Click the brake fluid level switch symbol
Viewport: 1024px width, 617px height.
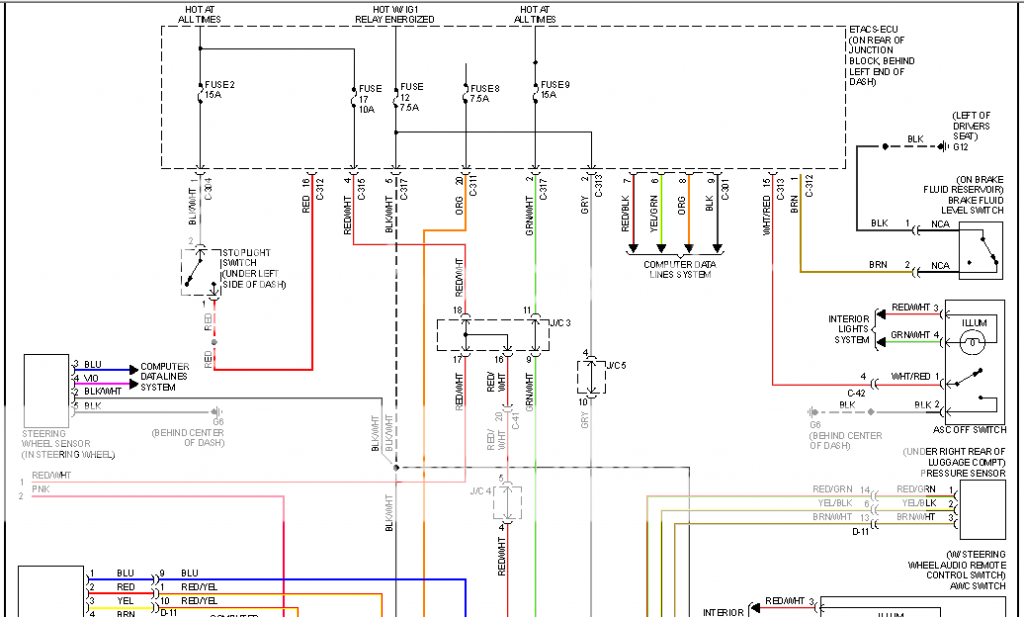[x=981, y=249]
